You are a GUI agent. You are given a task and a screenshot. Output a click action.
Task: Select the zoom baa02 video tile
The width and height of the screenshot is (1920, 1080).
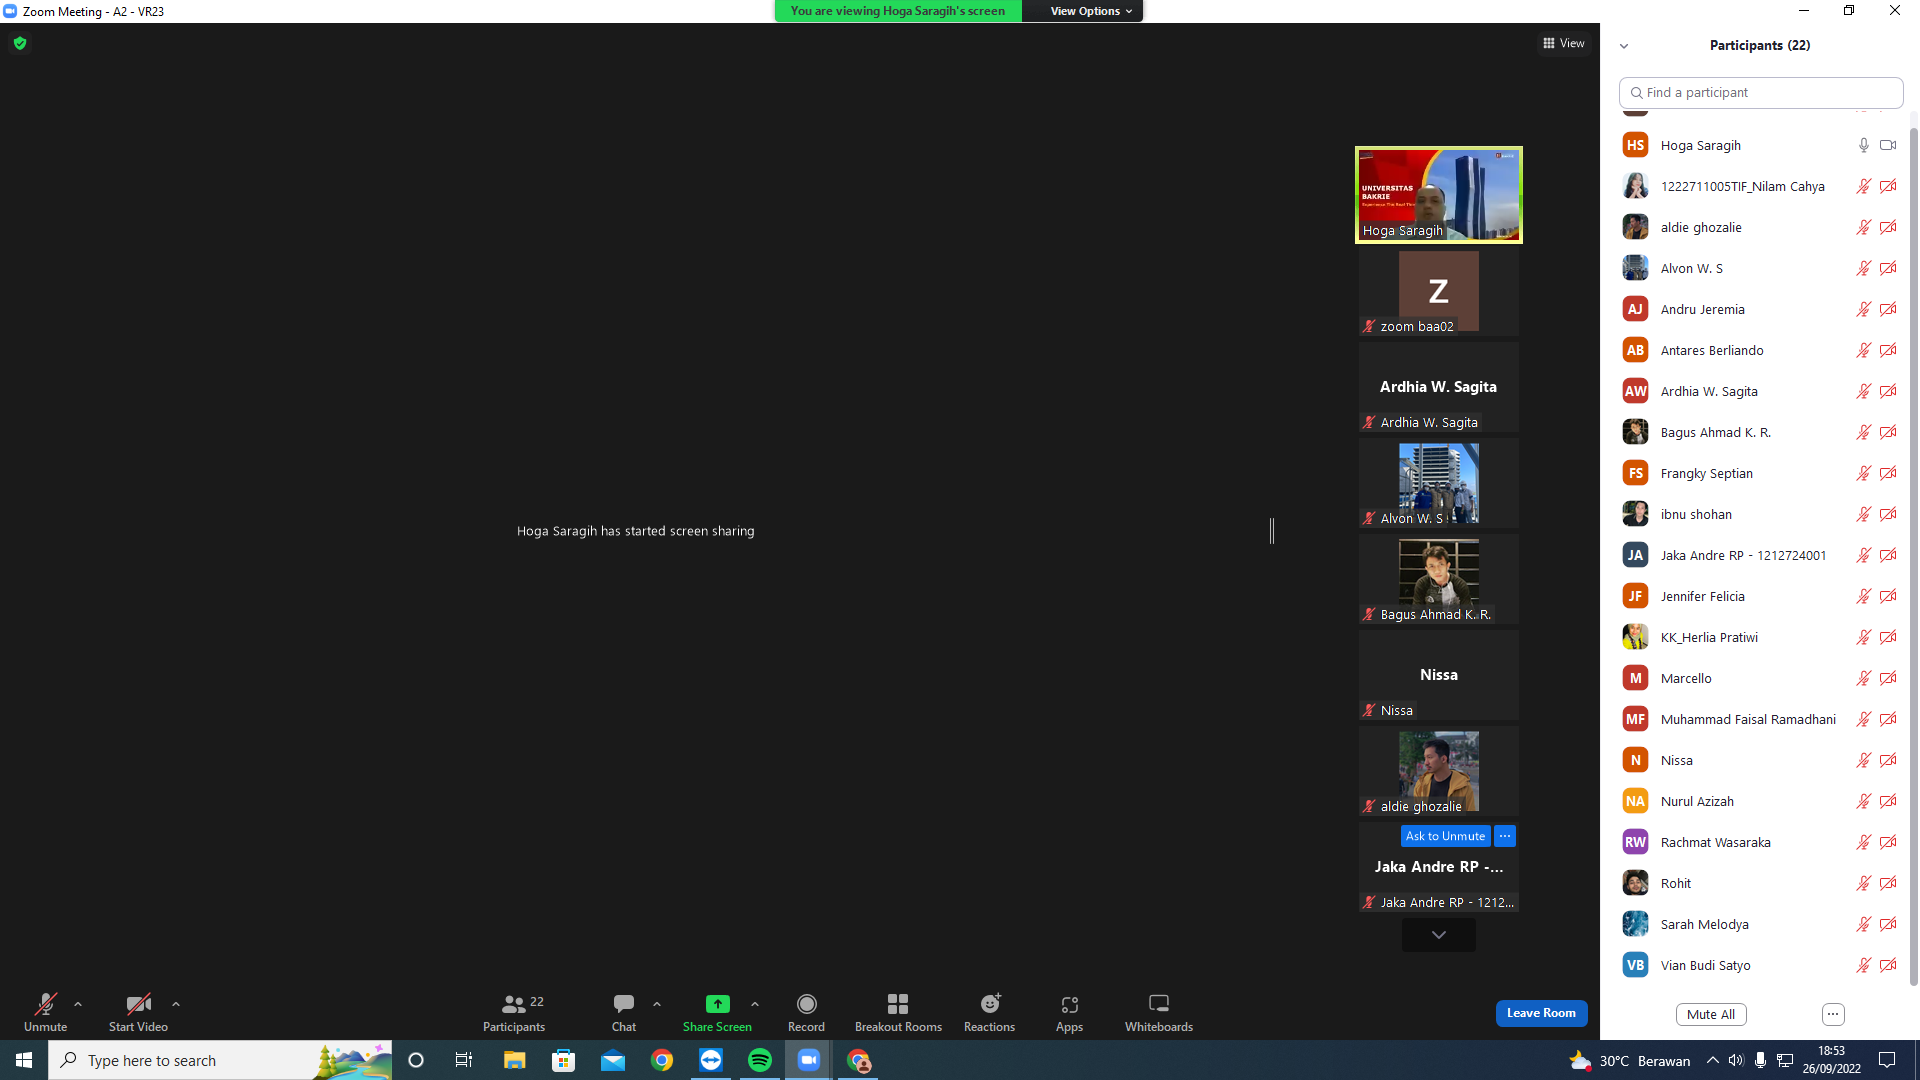tap(1439, 291)
